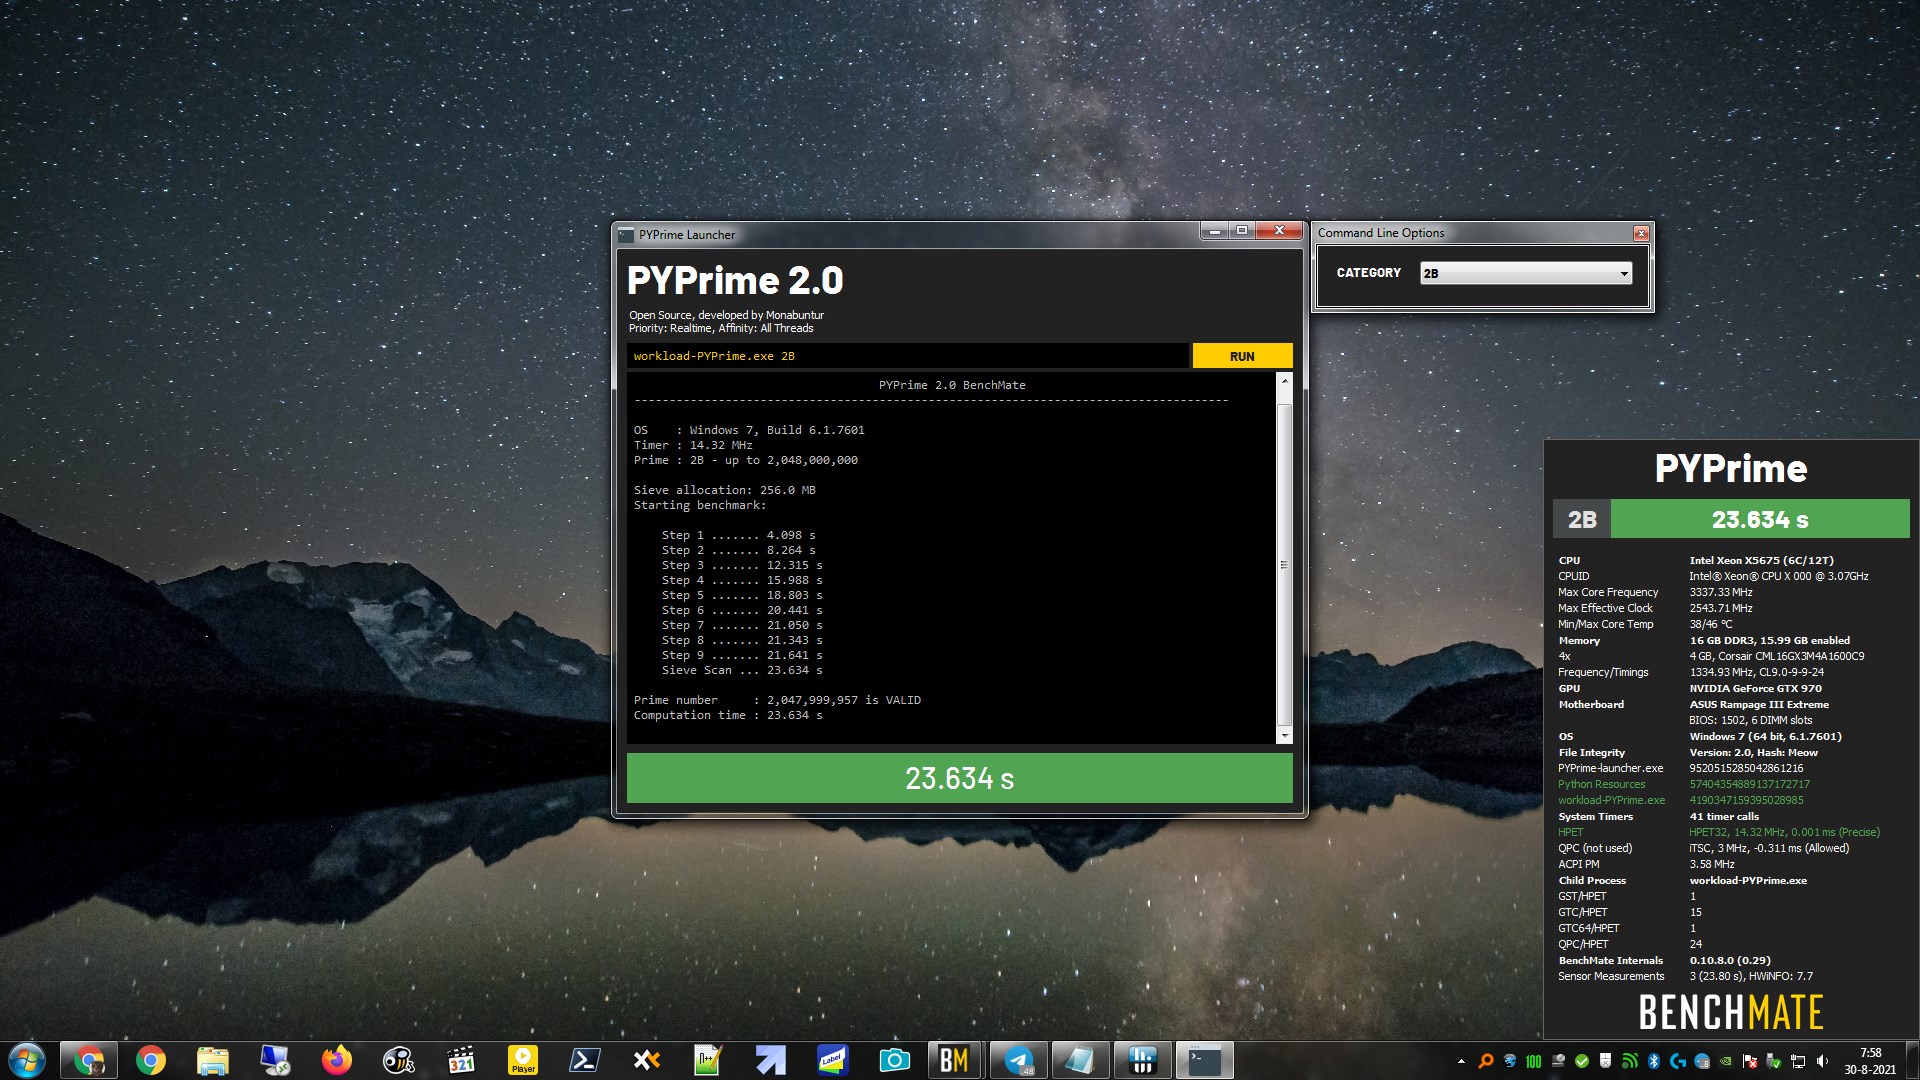Click the Show desktop strip on the taskbar
1920x1080 pixels.
(1912, 1060)
